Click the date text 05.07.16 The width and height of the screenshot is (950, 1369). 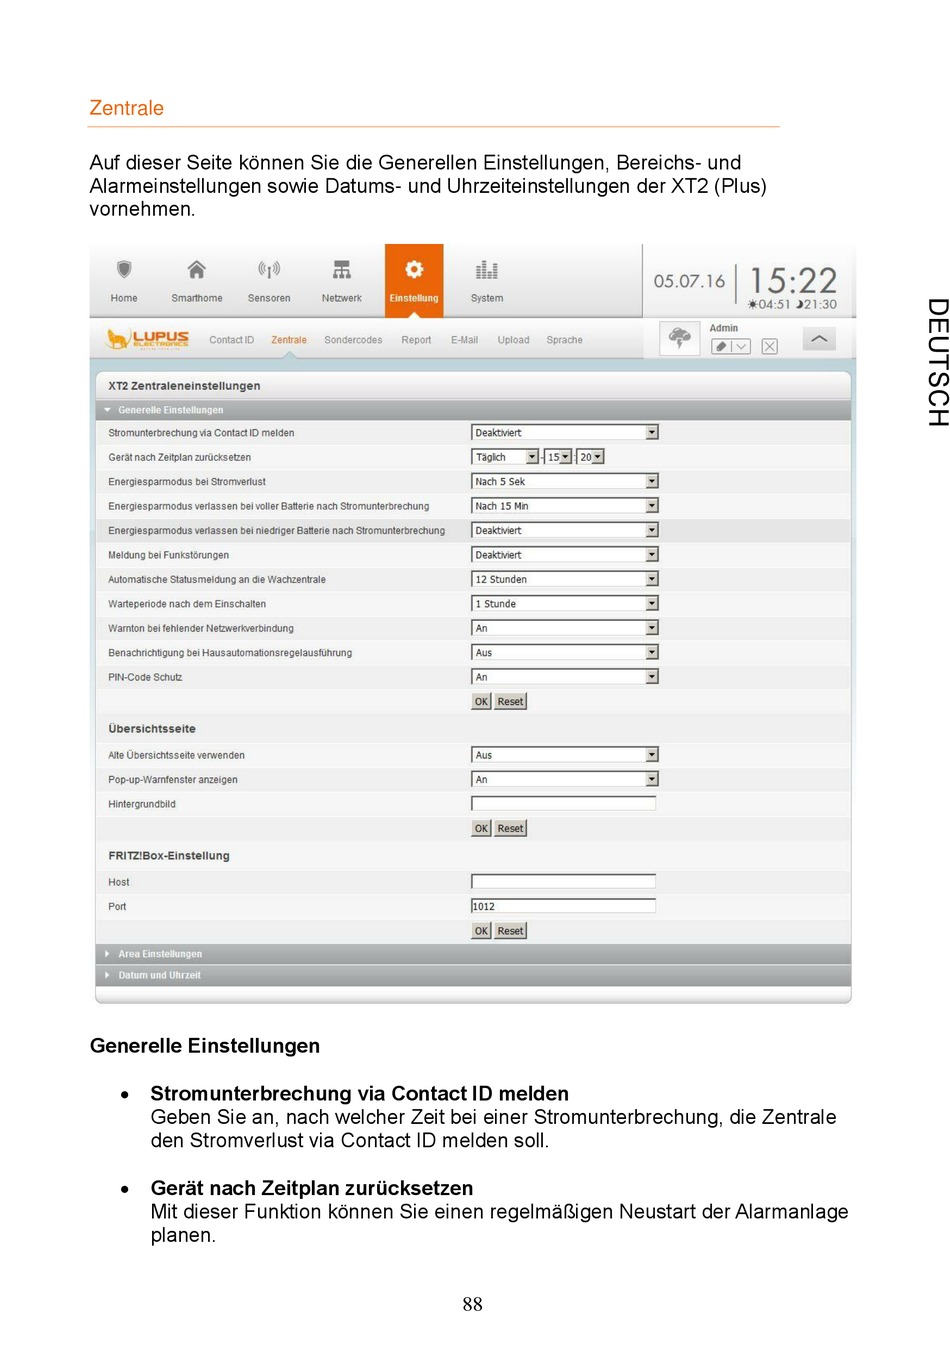tap(689, 281)
